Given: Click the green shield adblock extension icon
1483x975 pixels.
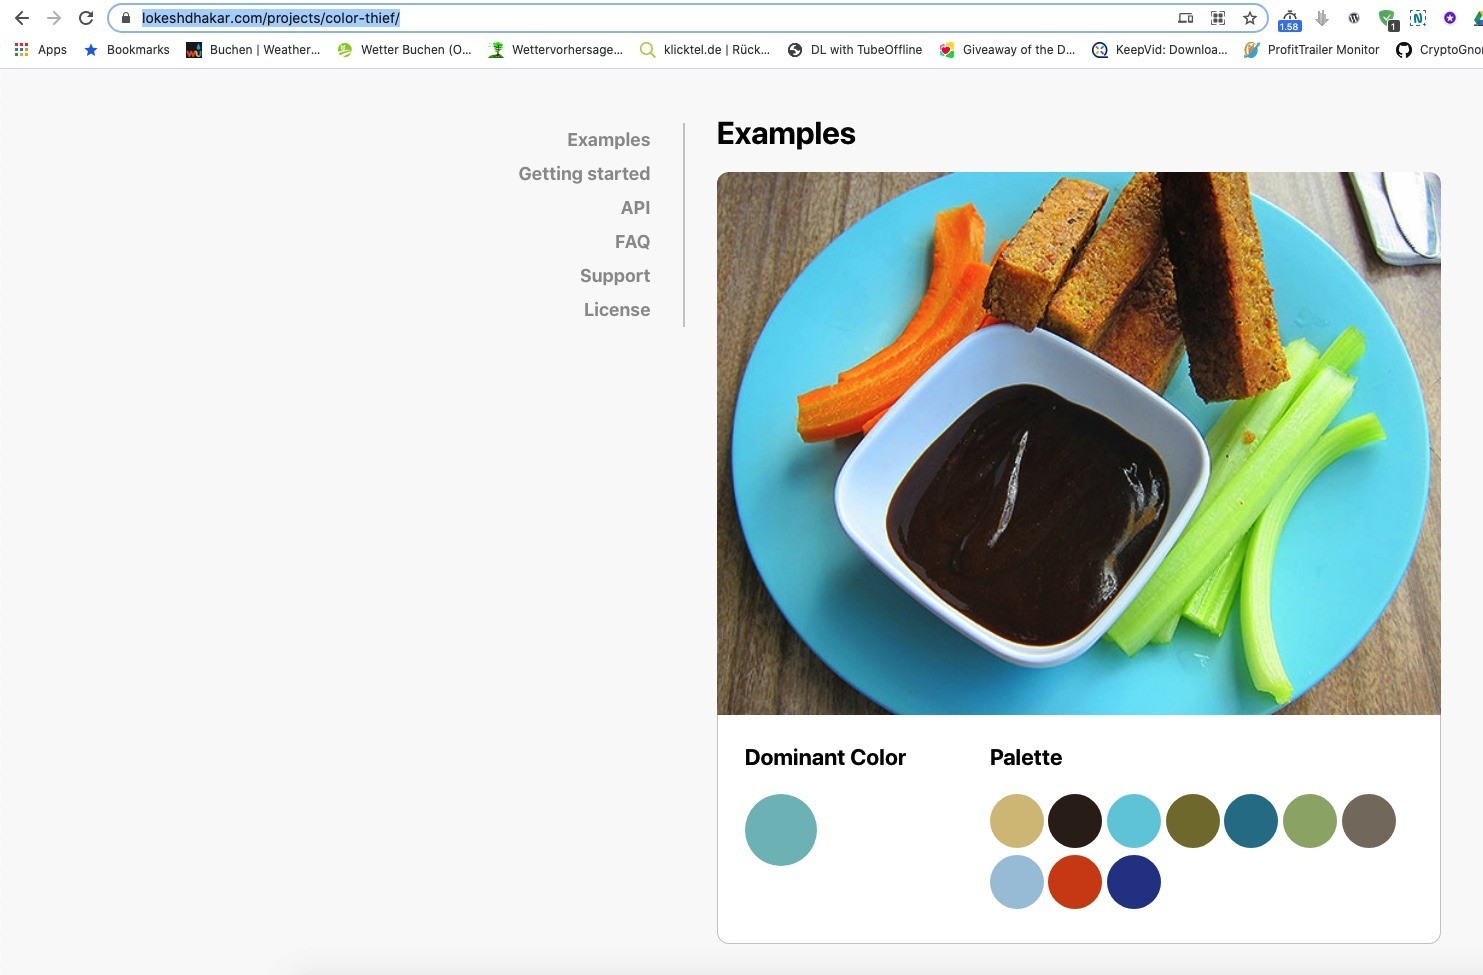Looking at the screenshot, I should [x=1387, y=19].
